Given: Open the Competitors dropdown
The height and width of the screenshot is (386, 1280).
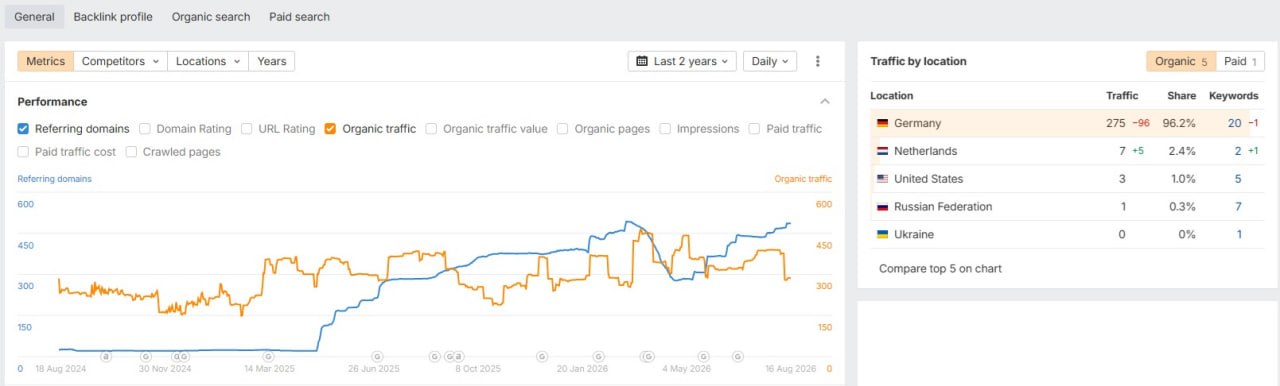Looking at the screenshot, I should click(x=120, y=61).
